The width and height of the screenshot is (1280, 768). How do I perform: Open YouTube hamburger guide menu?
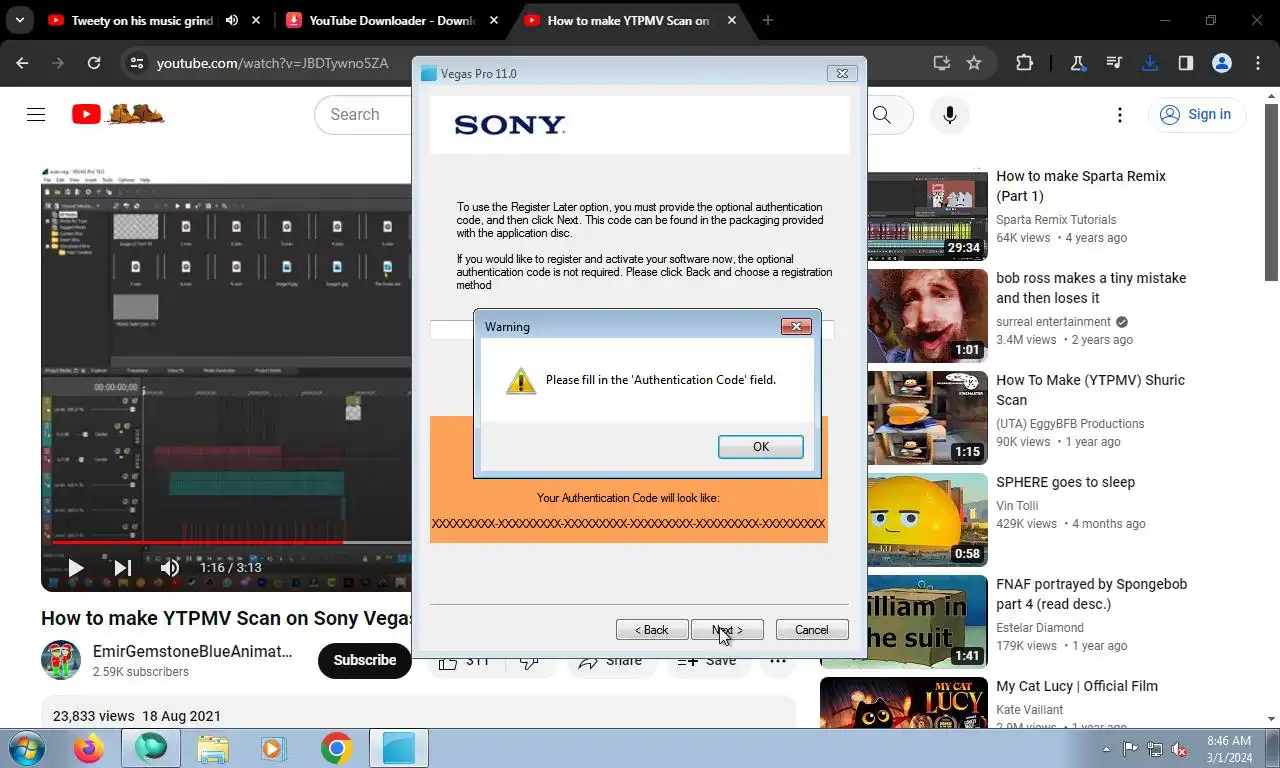pyautogui.click(x=36, y=114)
